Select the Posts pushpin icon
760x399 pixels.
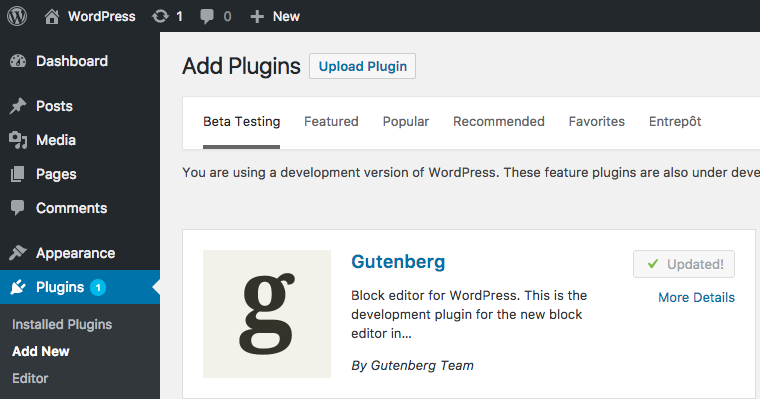[x=18, y=106]
